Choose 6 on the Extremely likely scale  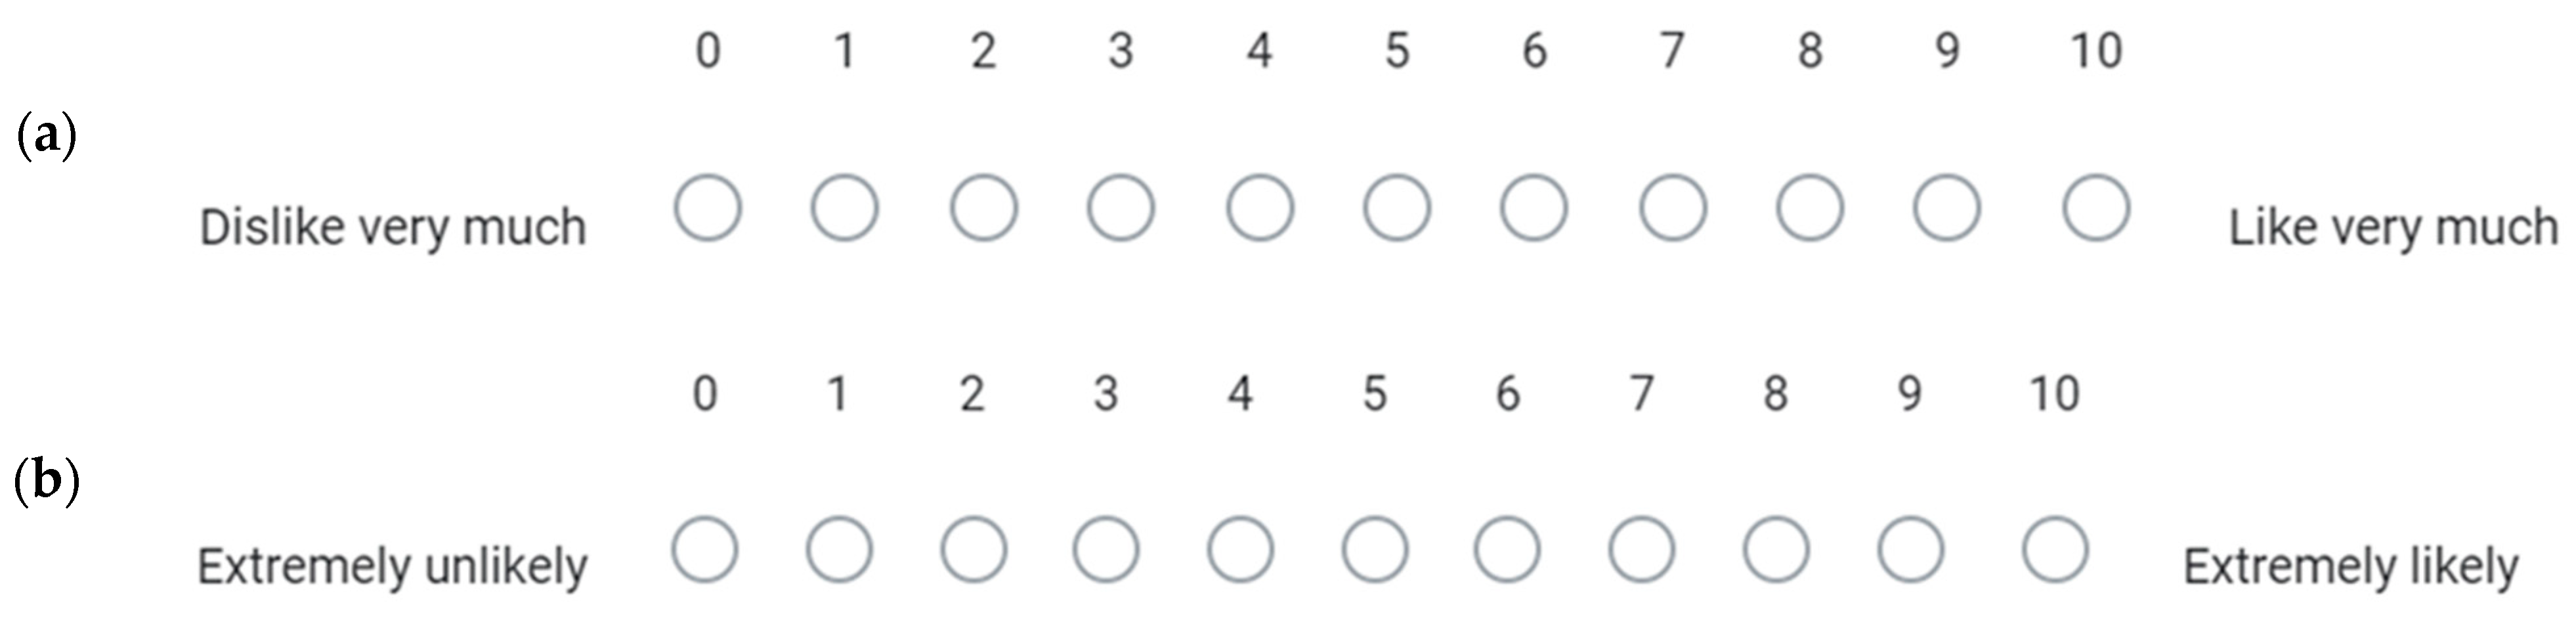coord(1507,550)
